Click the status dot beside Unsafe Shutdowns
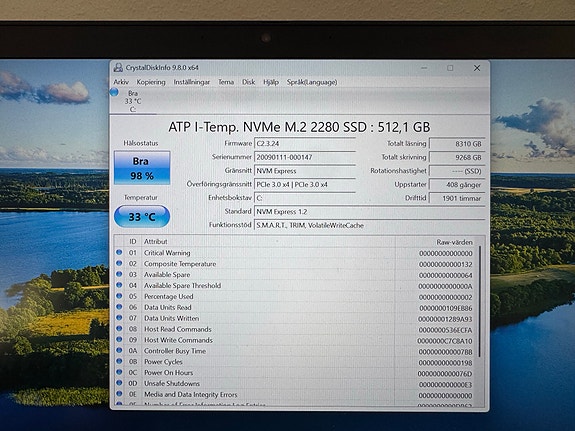 [119, 383]
